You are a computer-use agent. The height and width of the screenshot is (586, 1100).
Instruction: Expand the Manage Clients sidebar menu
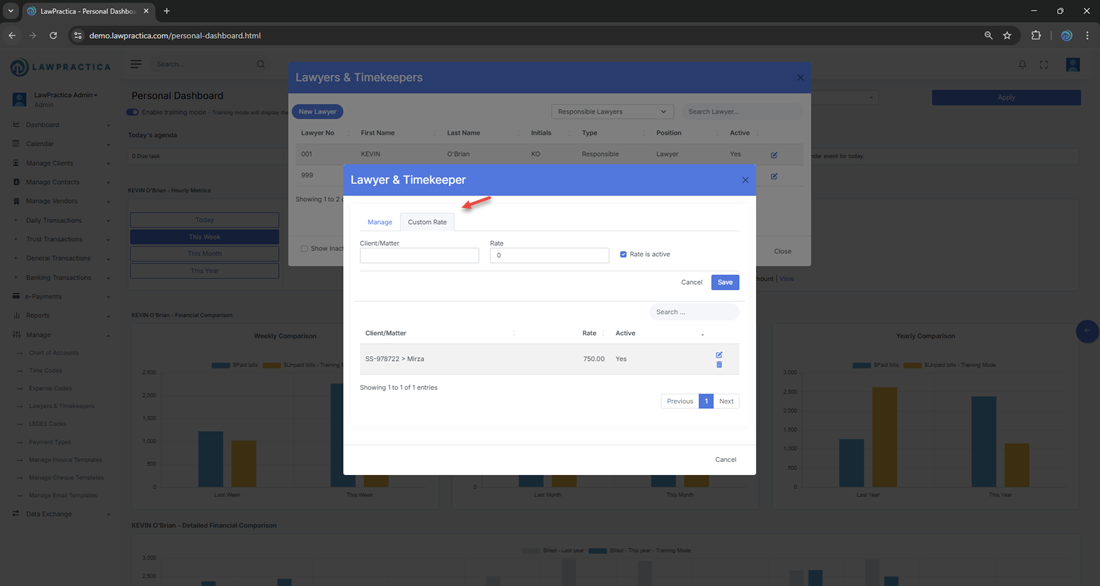(60, 163)
